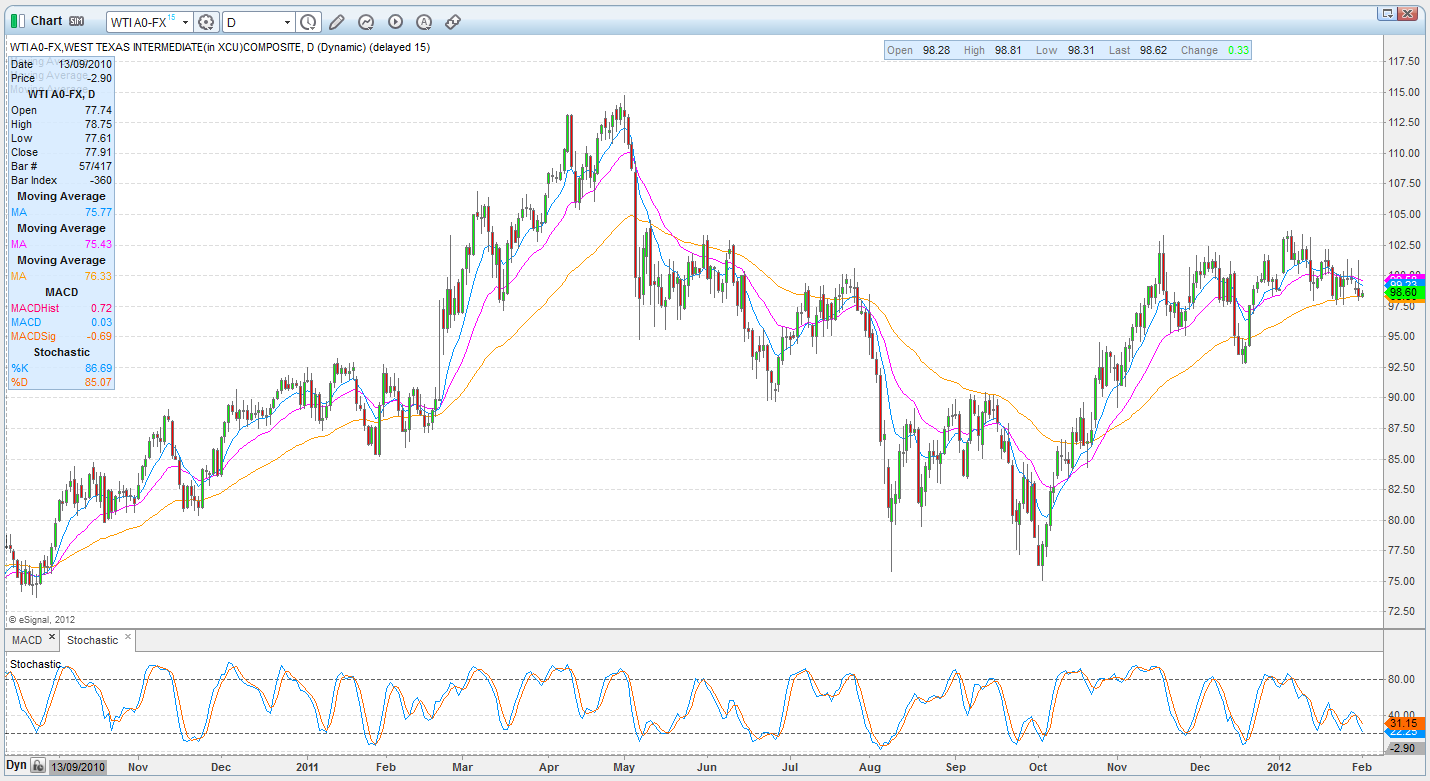Click the Bar # 57/417 row in data window
This screenshot has width=1430, height=781.
pyautogui.click(x=61, y=166)
